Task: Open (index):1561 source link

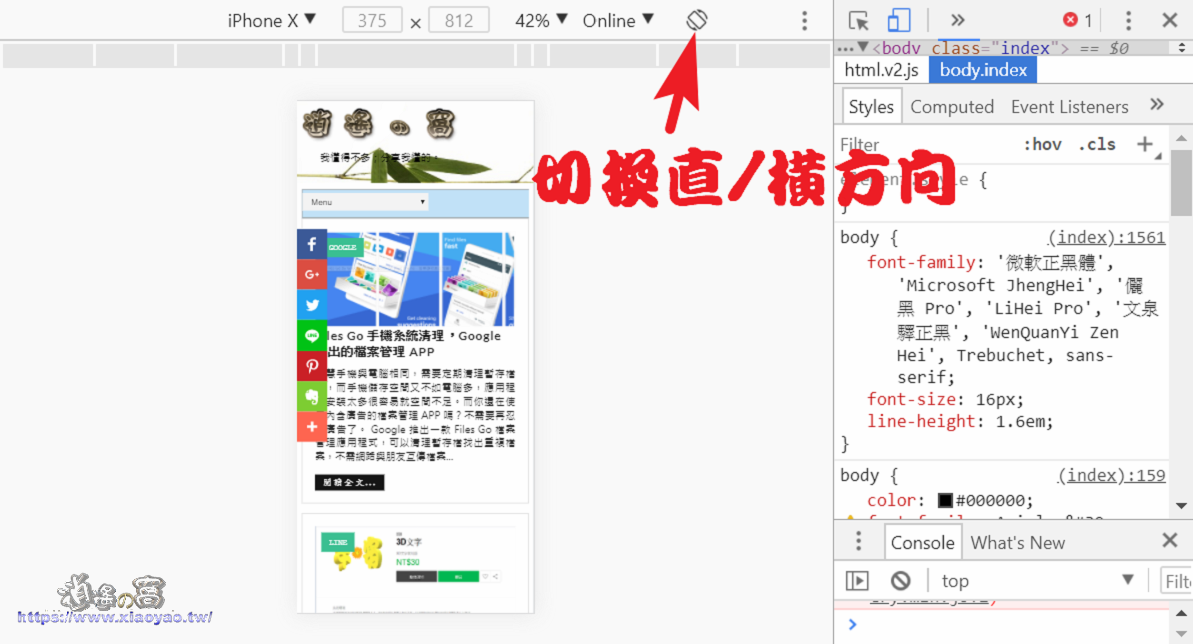Action: 1106,238
